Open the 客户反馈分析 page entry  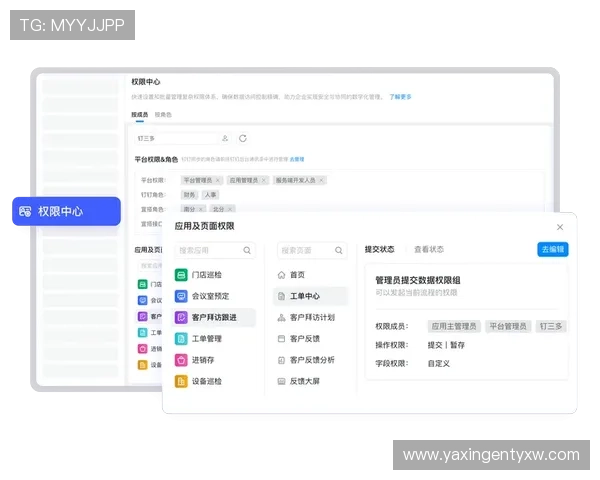point(311,360)
